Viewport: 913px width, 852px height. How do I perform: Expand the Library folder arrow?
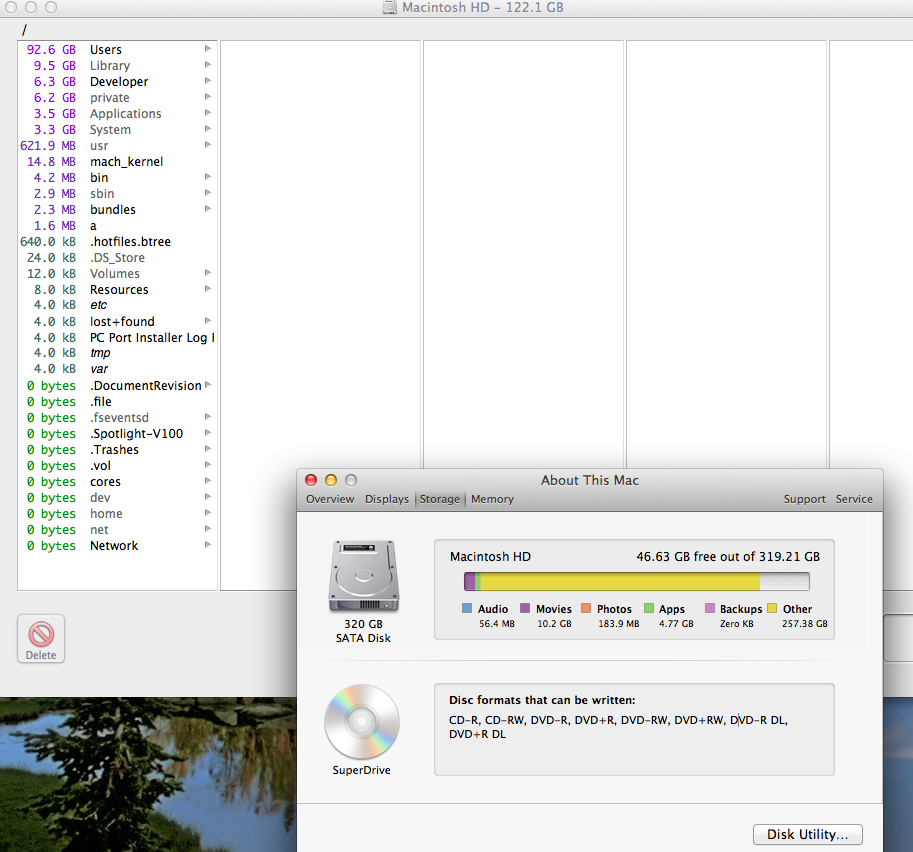(208, 65)
